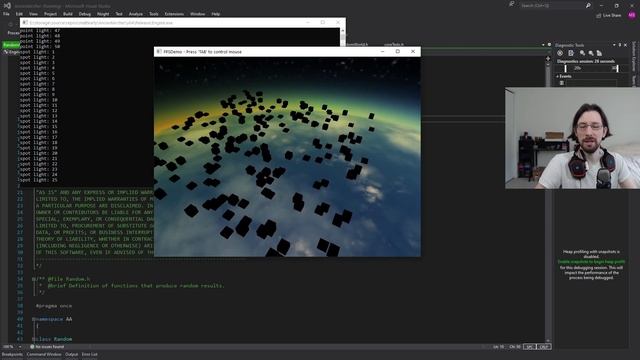The height and width of the screenshot is (360, 640).
Task: Click the FPSDemo window title bar
Action: [x=287, y=52]
